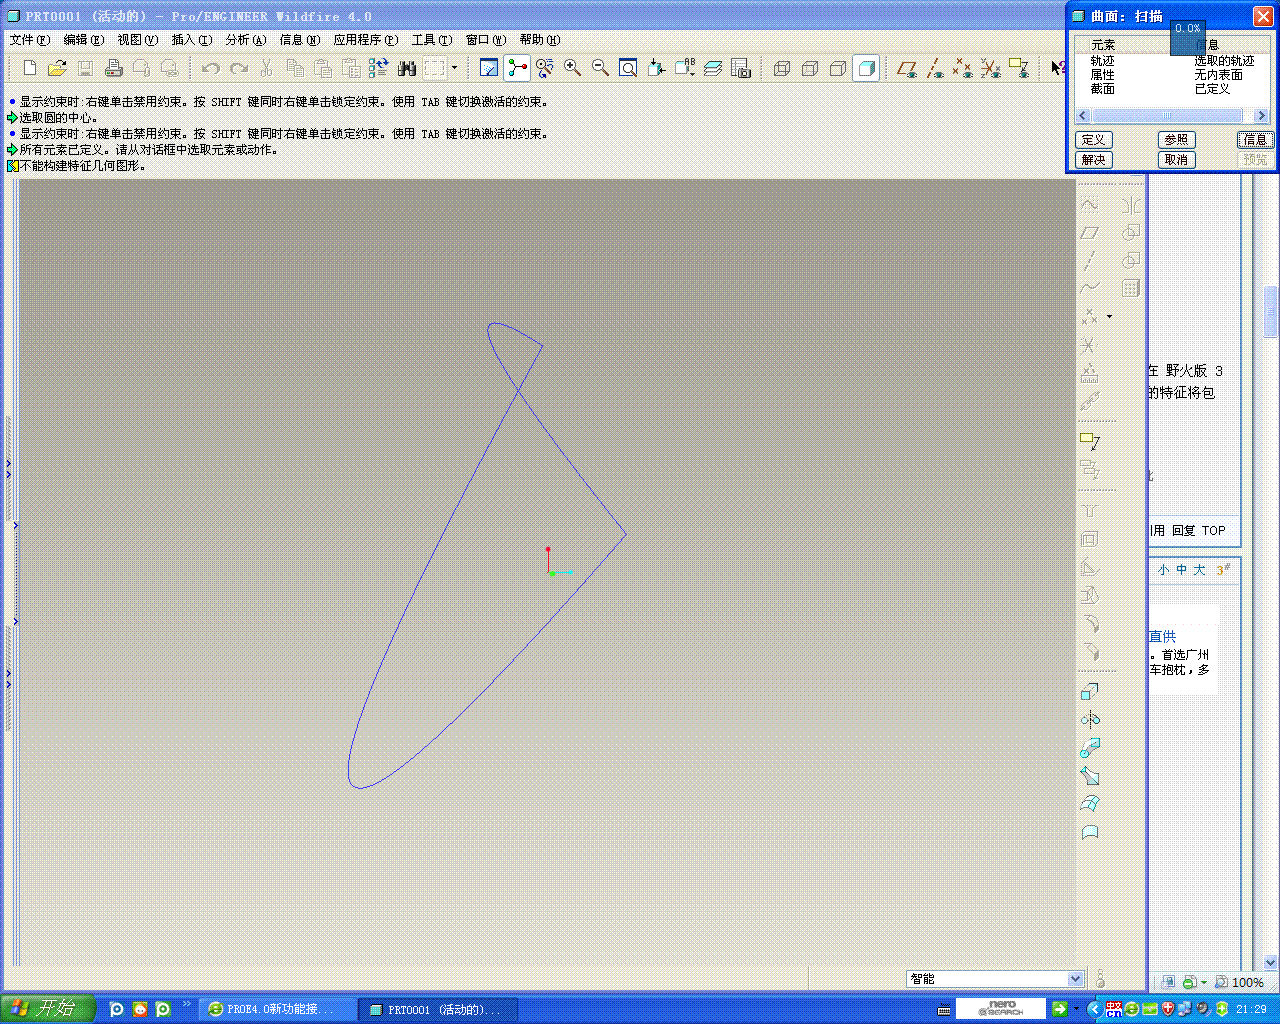Switch to Shading display mode
The image size is (1280, 1024).
[x=866, y=68]
